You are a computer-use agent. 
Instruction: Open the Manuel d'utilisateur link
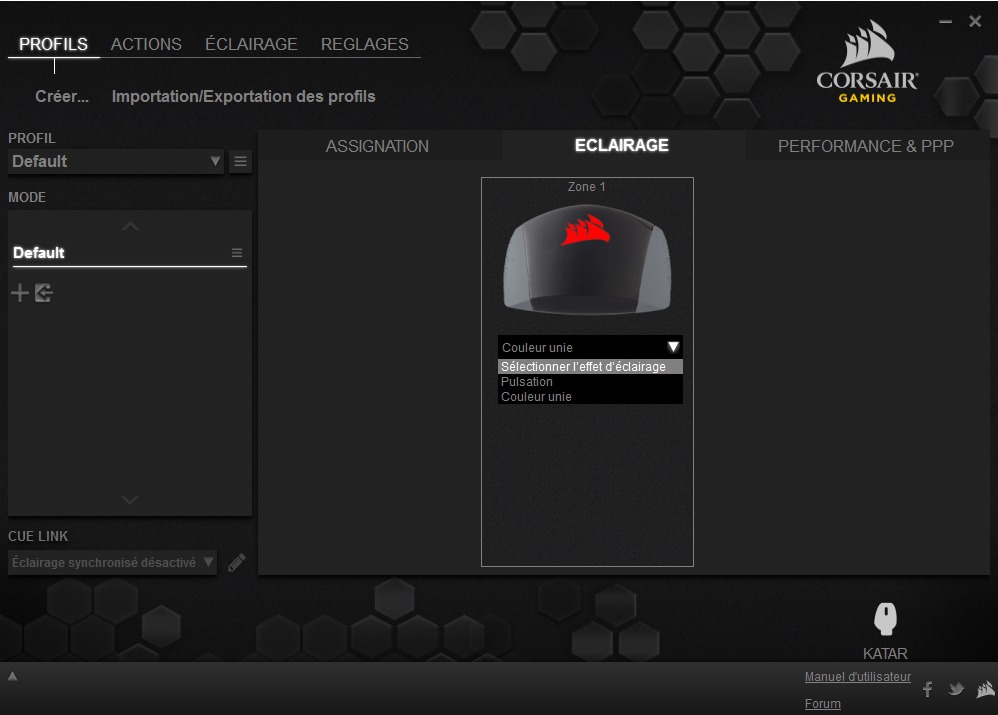[857, 677]
